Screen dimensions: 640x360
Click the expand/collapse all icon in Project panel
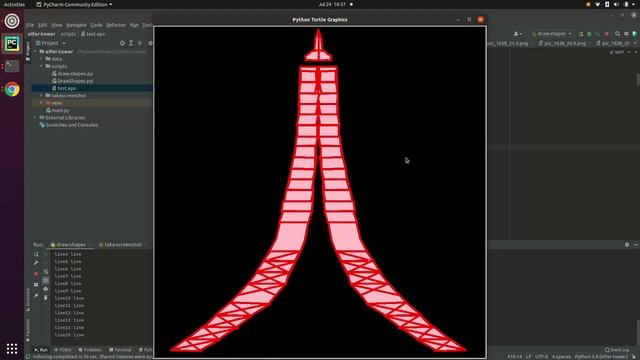131,43
